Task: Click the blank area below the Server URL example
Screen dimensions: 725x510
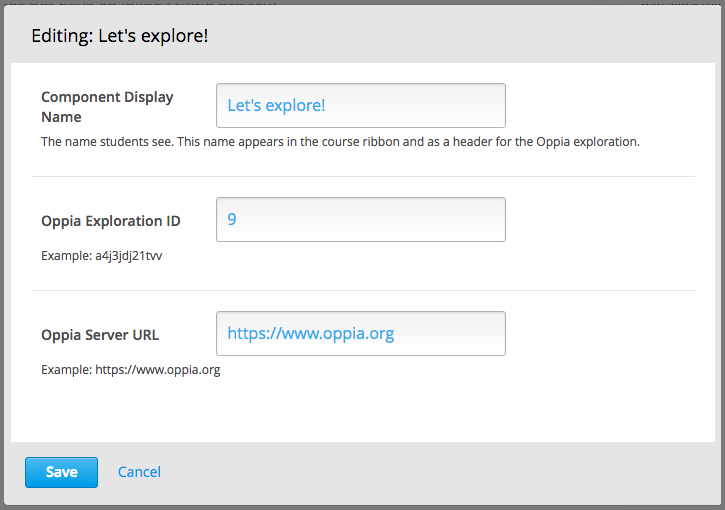Action: (x=360, y=412)
